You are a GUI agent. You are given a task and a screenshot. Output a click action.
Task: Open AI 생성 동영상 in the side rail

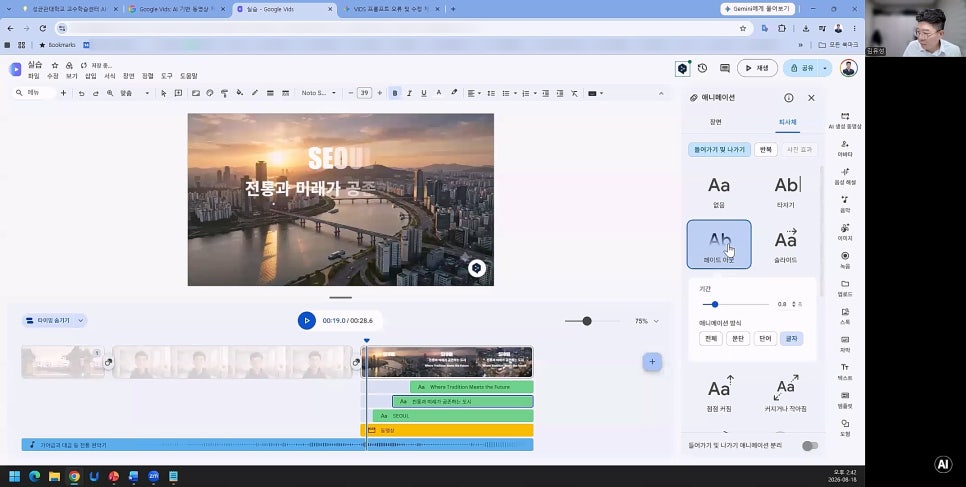click(845, 120)
